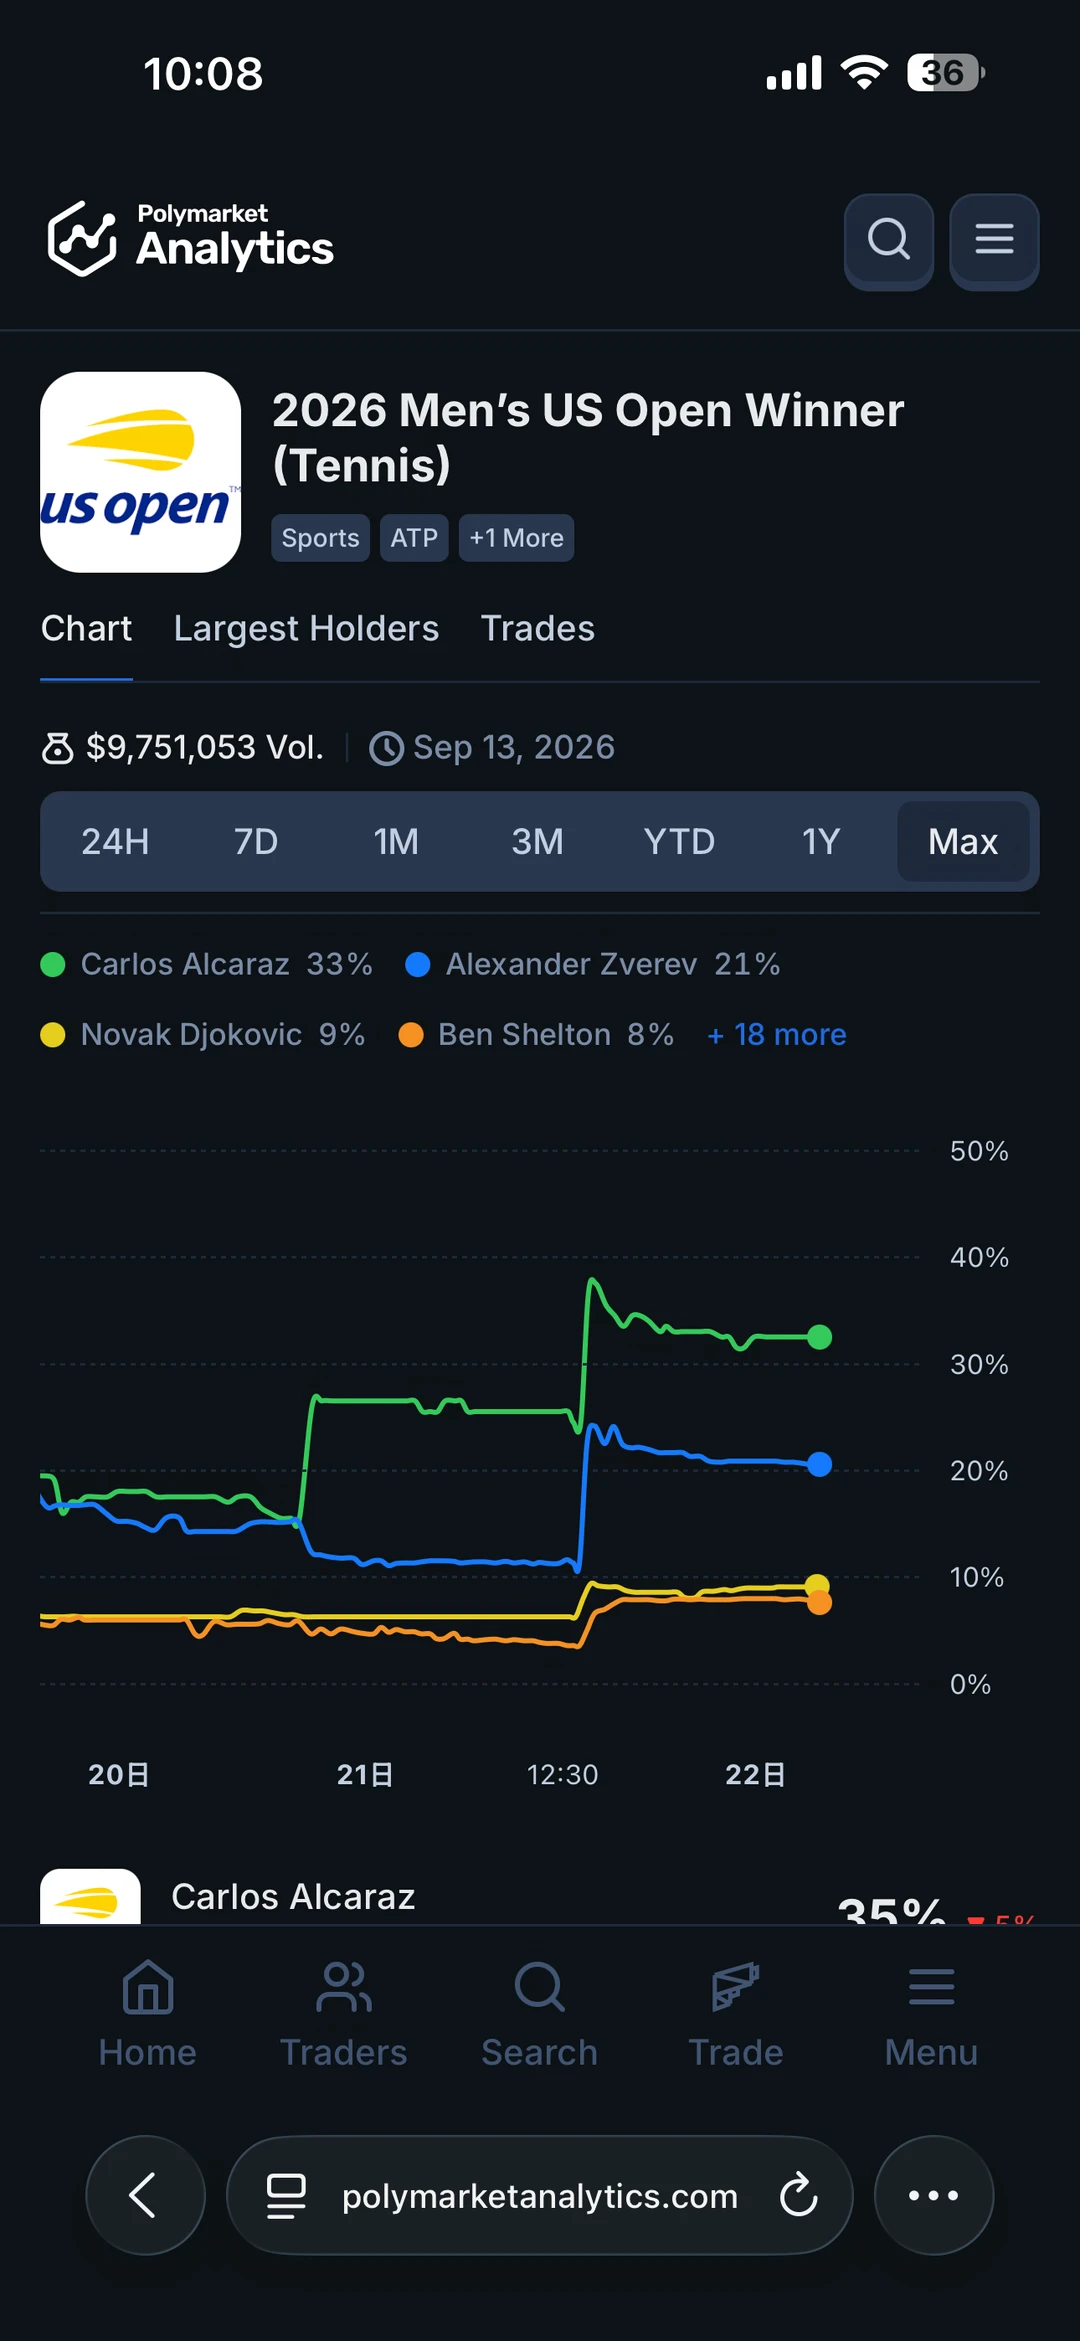The image size is (1080, 2341).
Task: Tap the browser back arrow button
Action: pyautogui.click(x=145, y=2195)
